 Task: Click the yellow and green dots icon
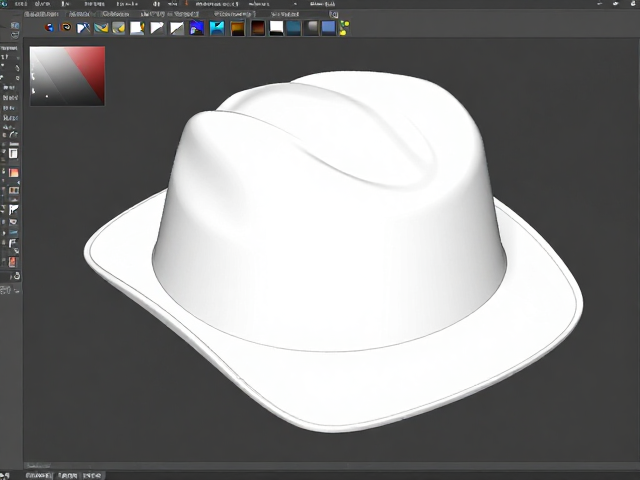344,28
